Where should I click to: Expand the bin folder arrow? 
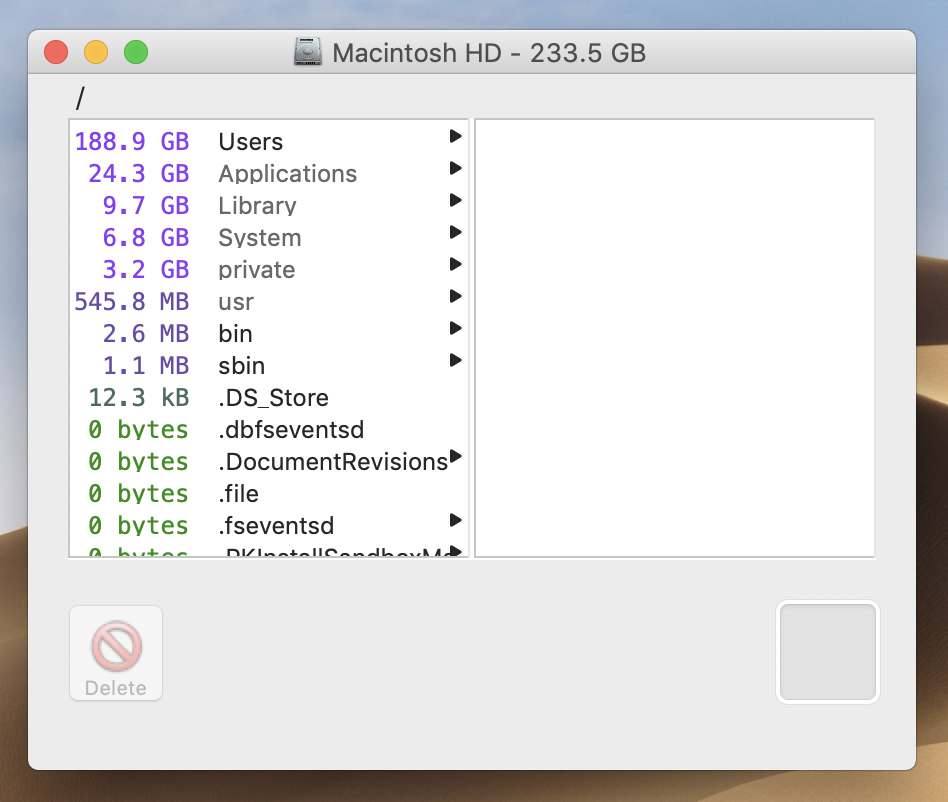coord(456,328)
